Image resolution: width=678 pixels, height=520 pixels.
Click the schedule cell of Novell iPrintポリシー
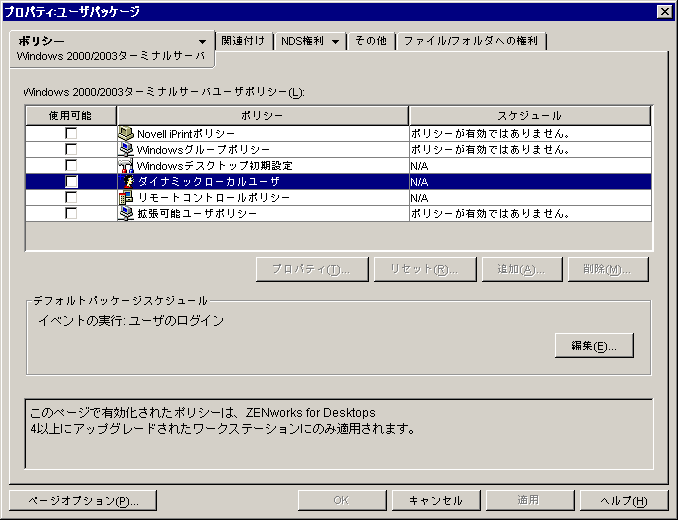click(530, 133)
